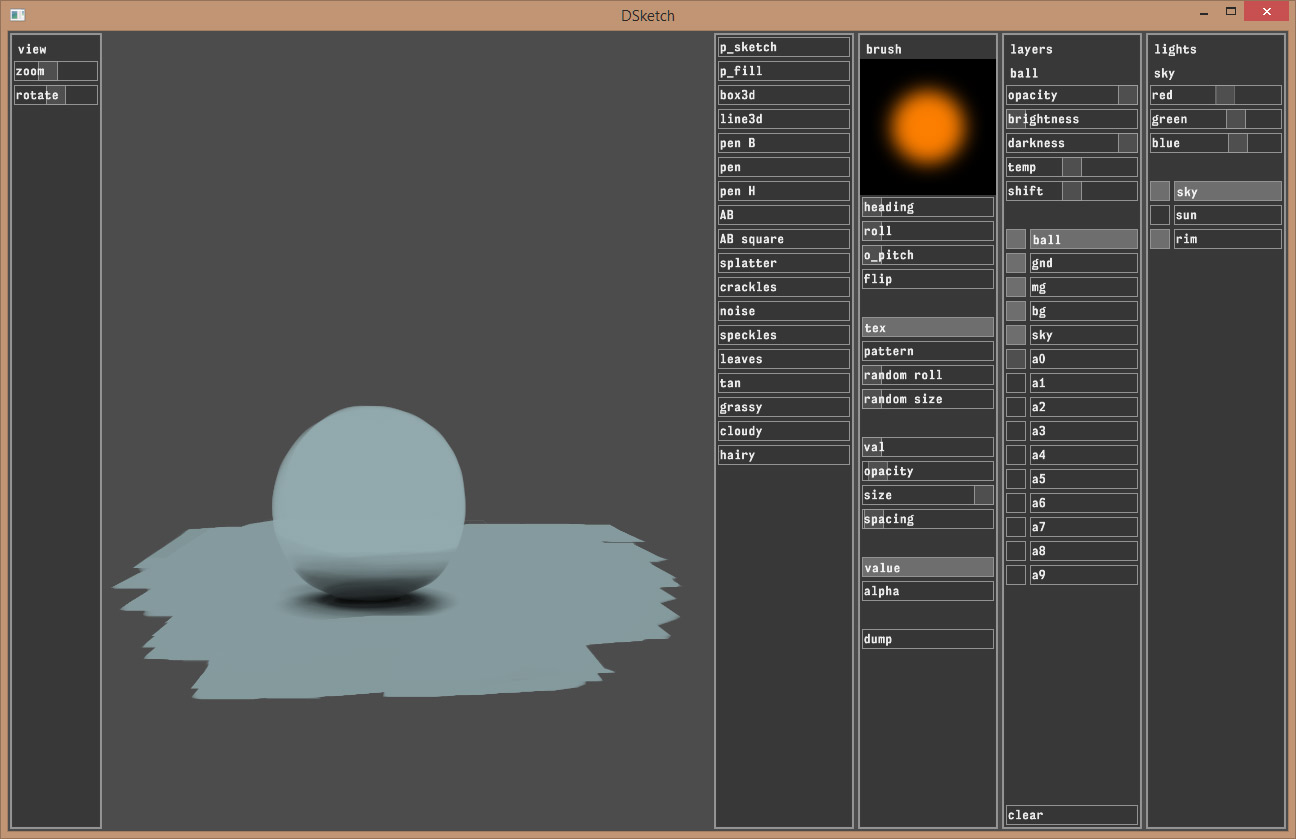
Task: Select the p_sketch brush preset
Action: [x=783, y=47]
